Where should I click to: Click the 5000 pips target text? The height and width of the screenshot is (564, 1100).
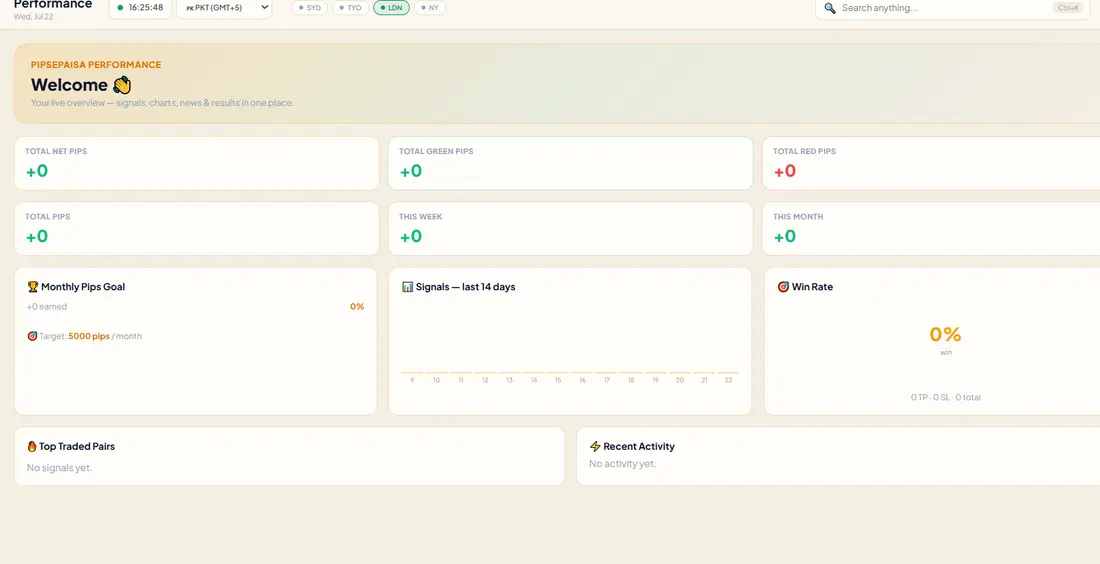pos(89,336)
